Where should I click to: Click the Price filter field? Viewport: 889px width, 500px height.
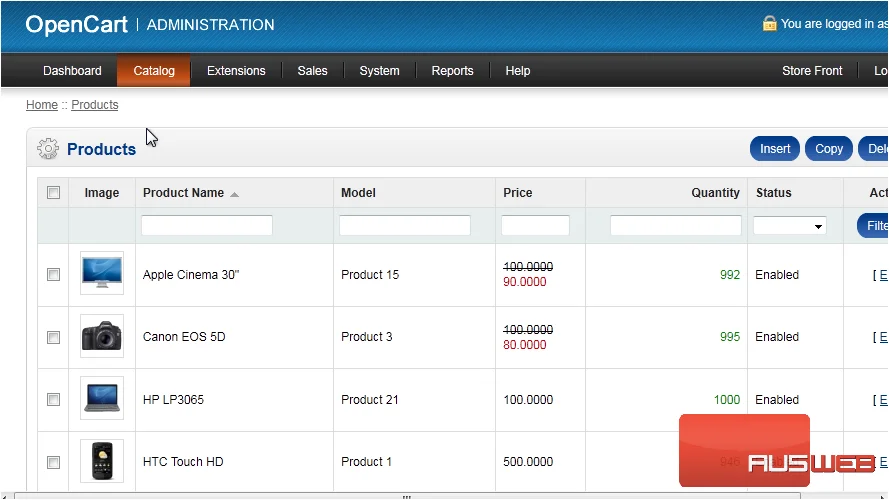click(x=535, y=226)
